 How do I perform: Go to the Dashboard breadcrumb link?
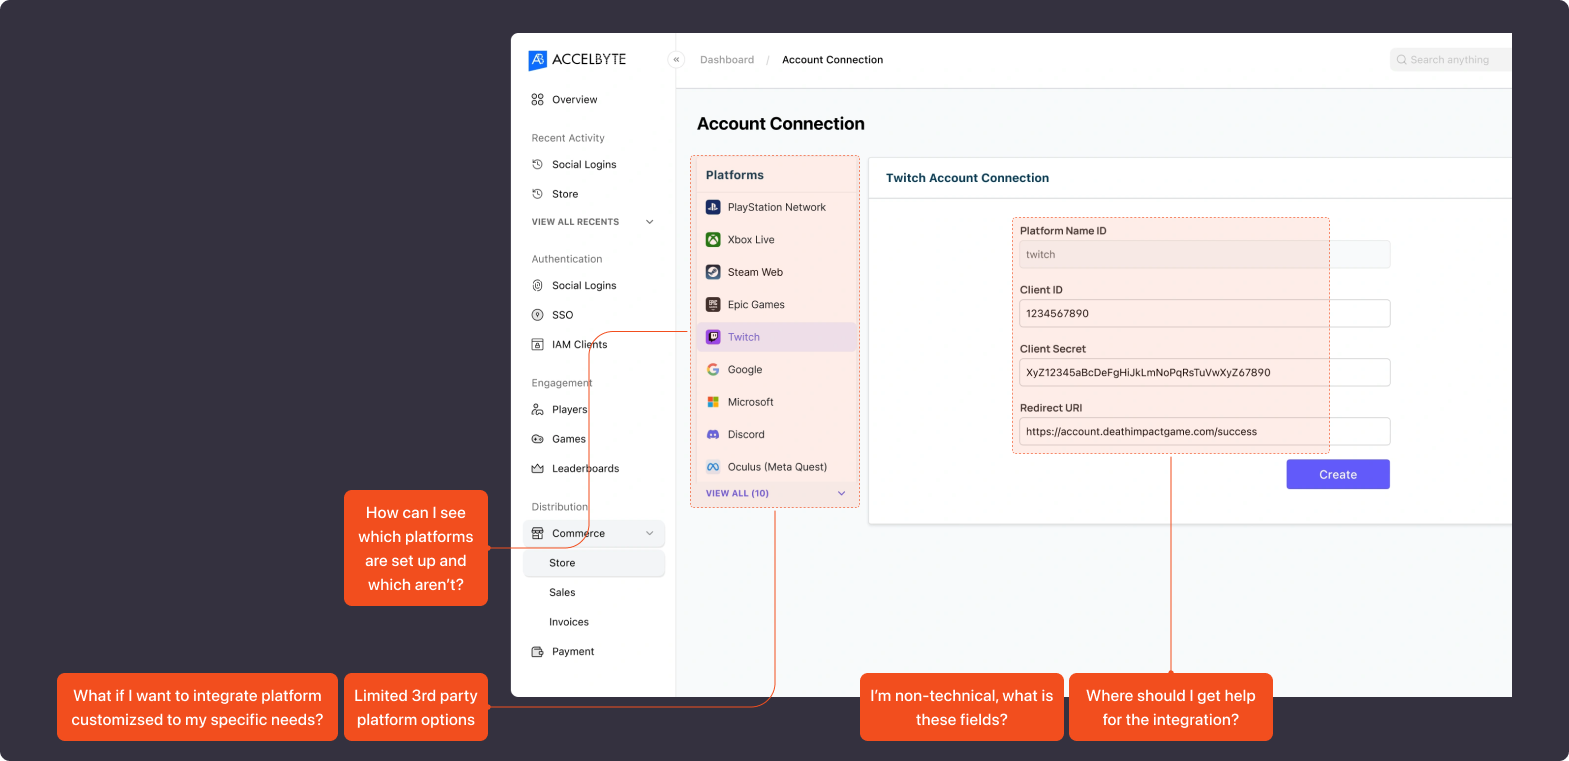coord(727,60)
